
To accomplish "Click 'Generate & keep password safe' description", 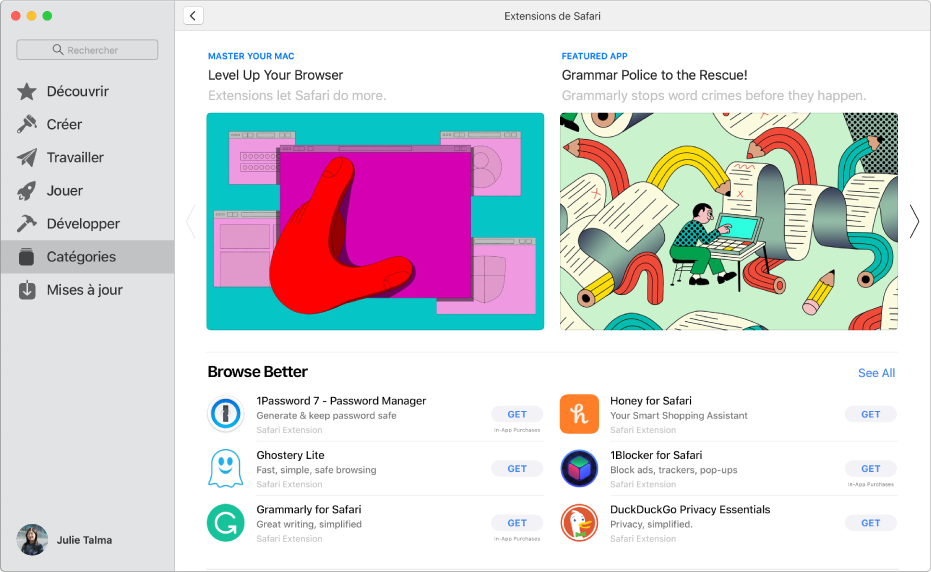I will (x=327, y=416).
